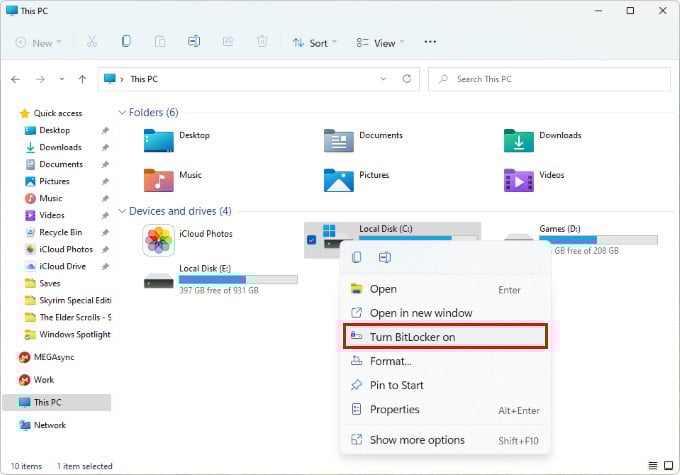
Task: Click the Back navigation arrow
Action: coord(16,79)
